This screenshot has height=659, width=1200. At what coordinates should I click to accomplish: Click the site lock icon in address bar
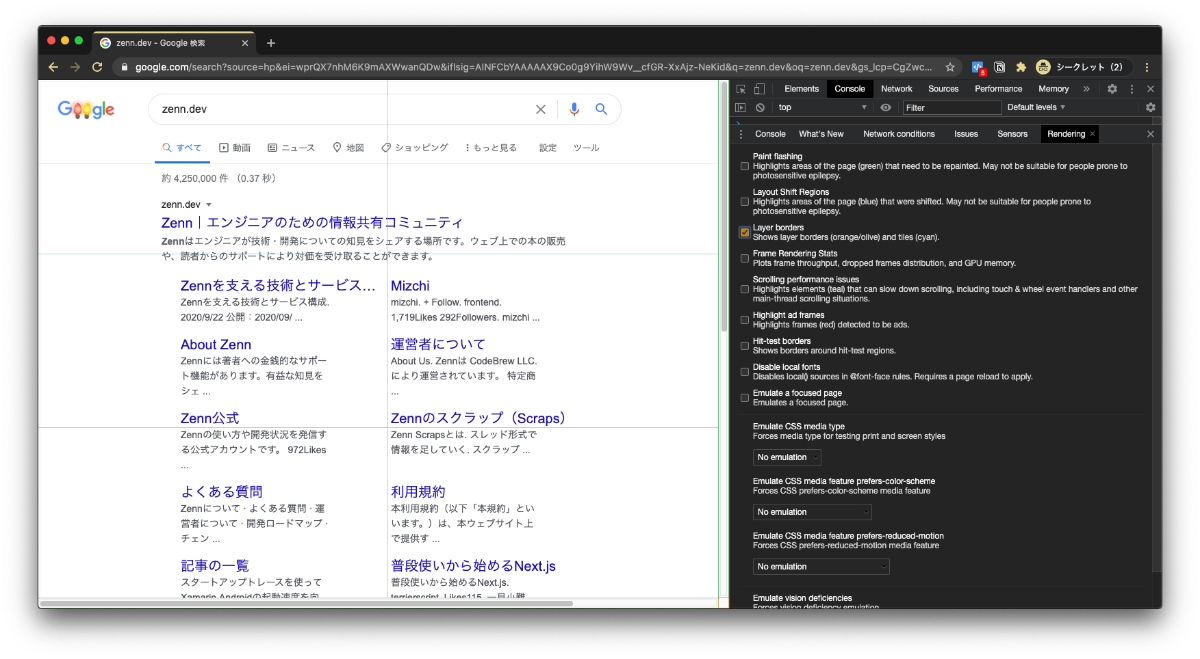pos(123,67)
